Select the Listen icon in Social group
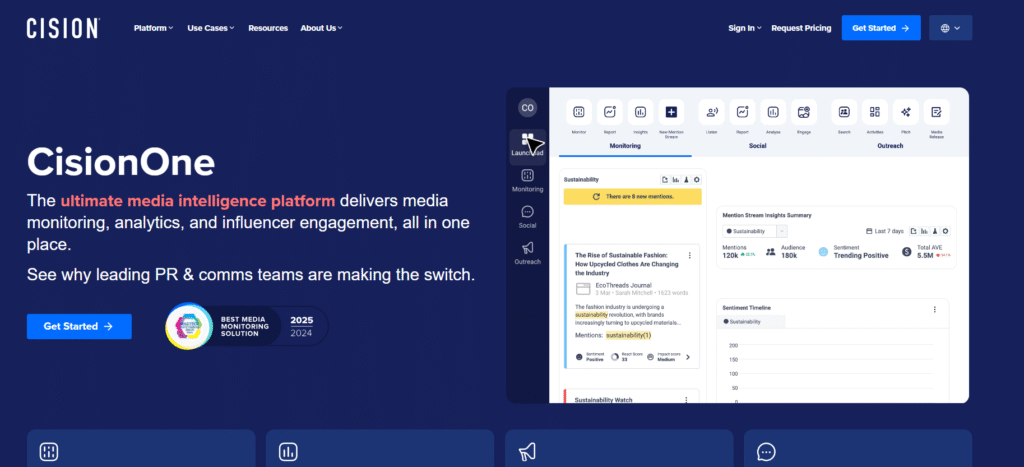This screenshot has height=467, width=1024. tap(712, 113)
